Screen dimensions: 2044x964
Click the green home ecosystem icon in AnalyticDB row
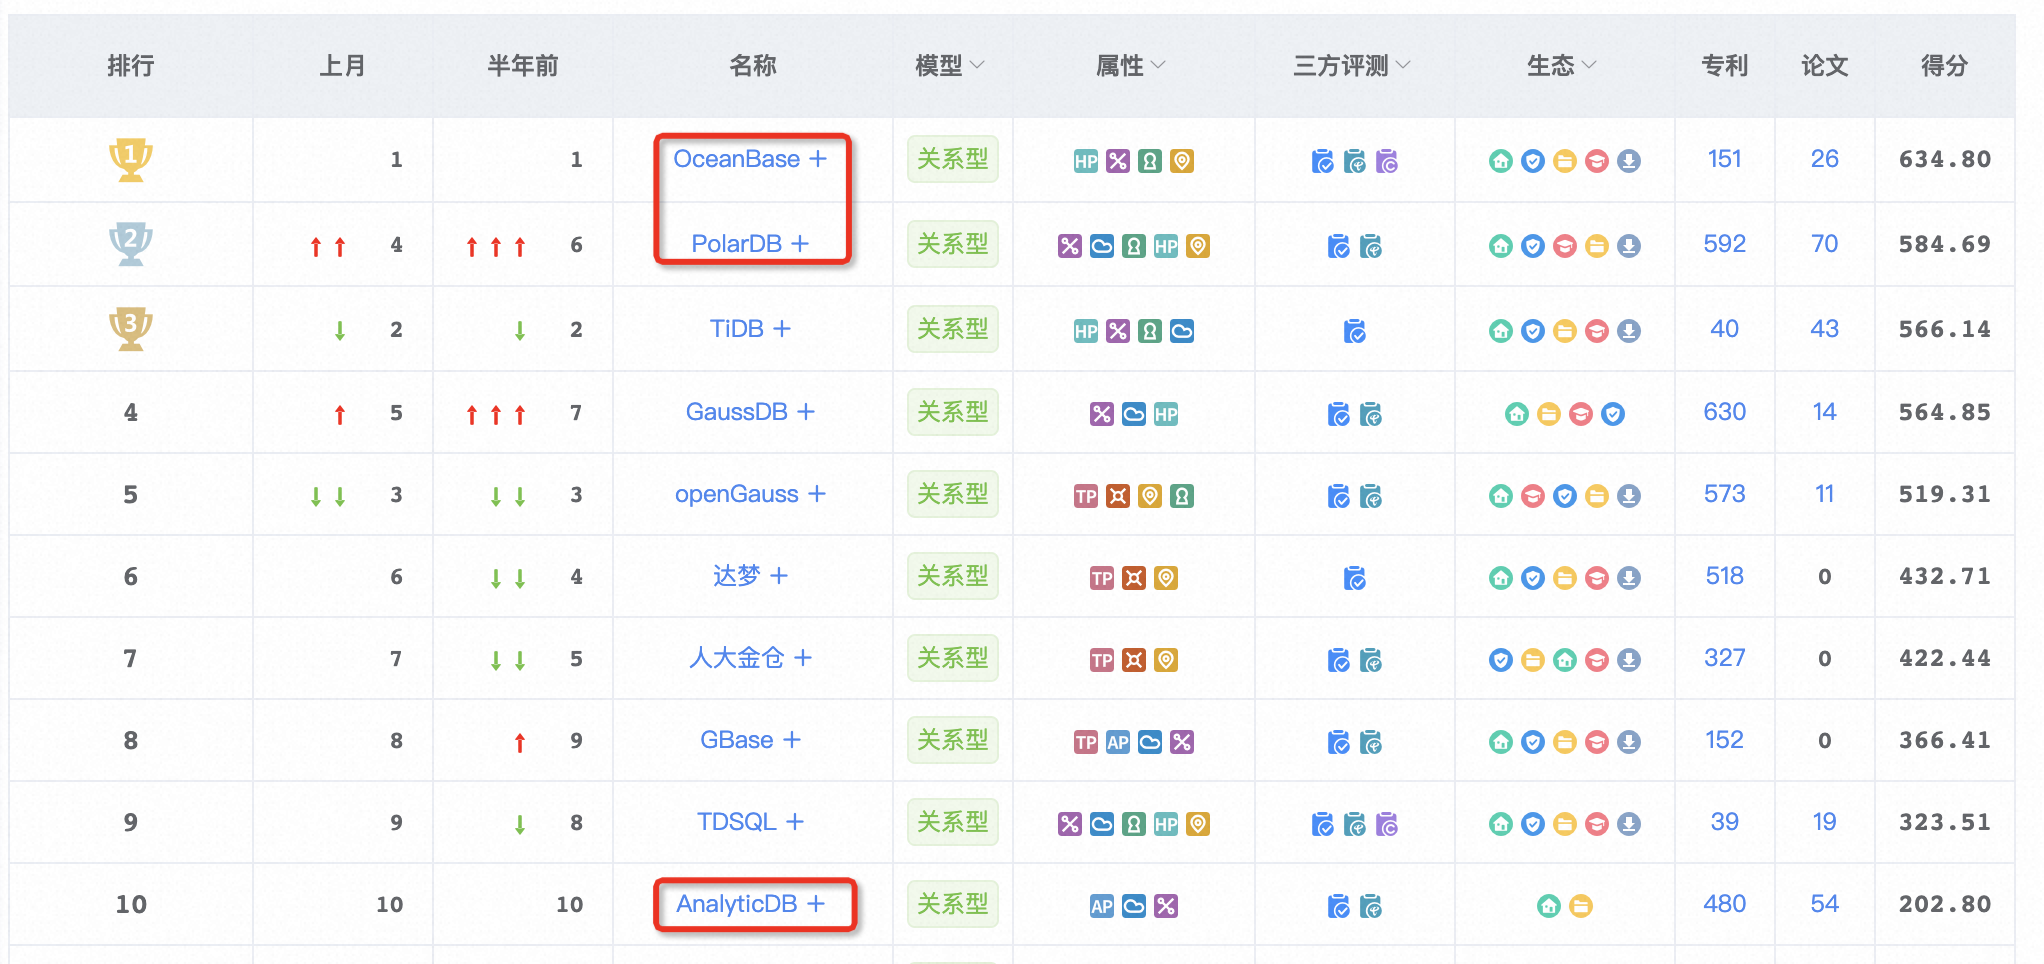pos(1549,906)
